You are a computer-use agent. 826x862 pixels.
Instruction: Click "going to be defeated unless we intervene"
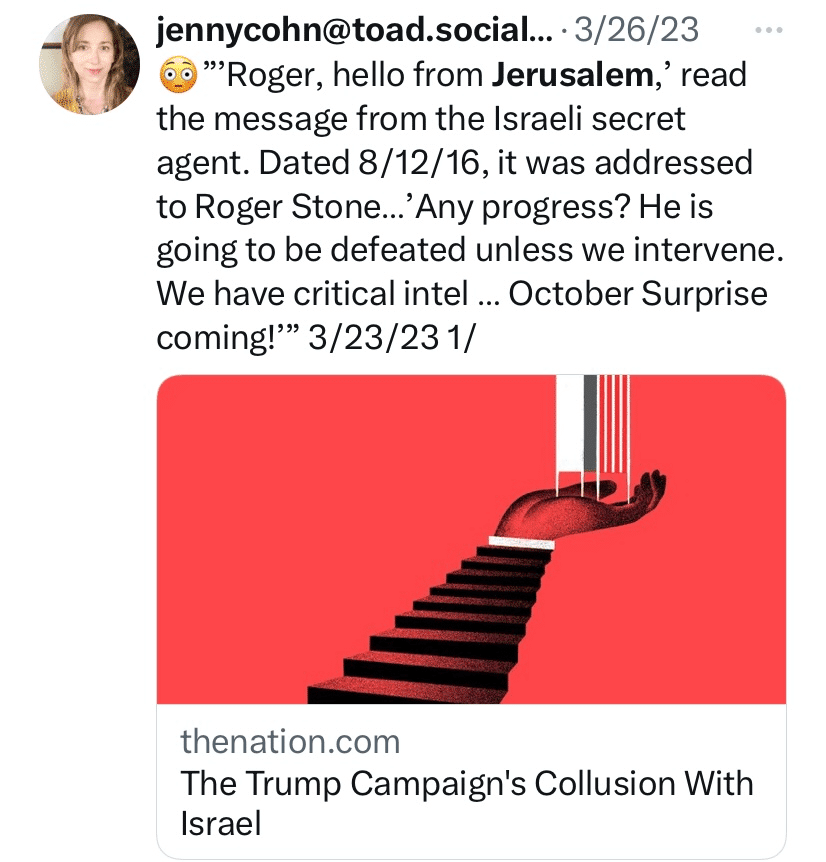(469, 251)
